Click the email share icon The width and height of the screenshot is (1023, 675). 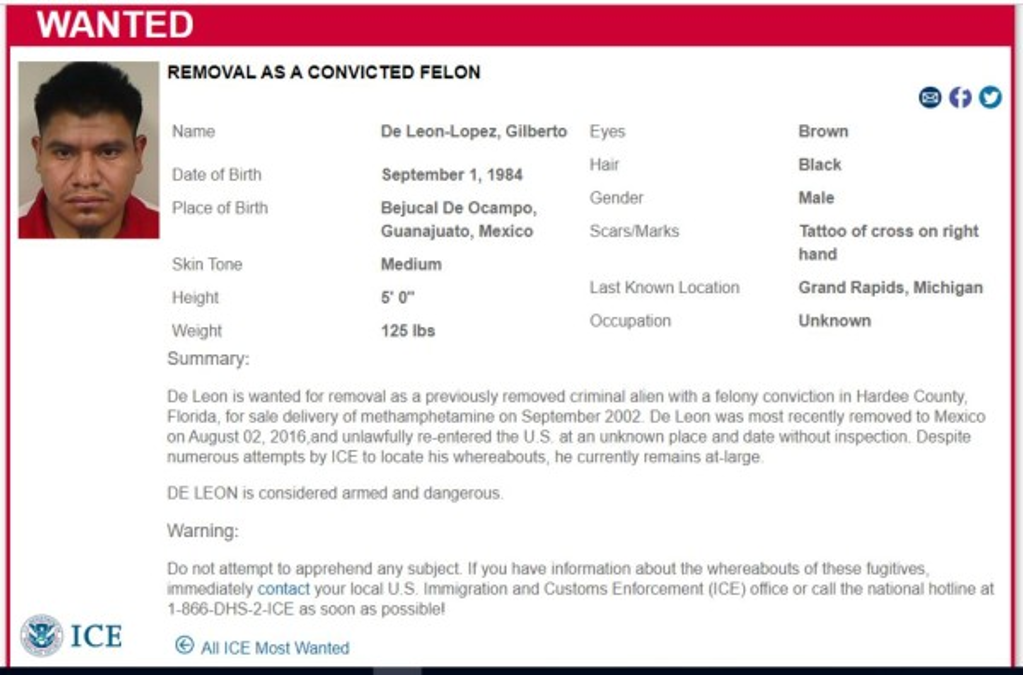point(930,97)
